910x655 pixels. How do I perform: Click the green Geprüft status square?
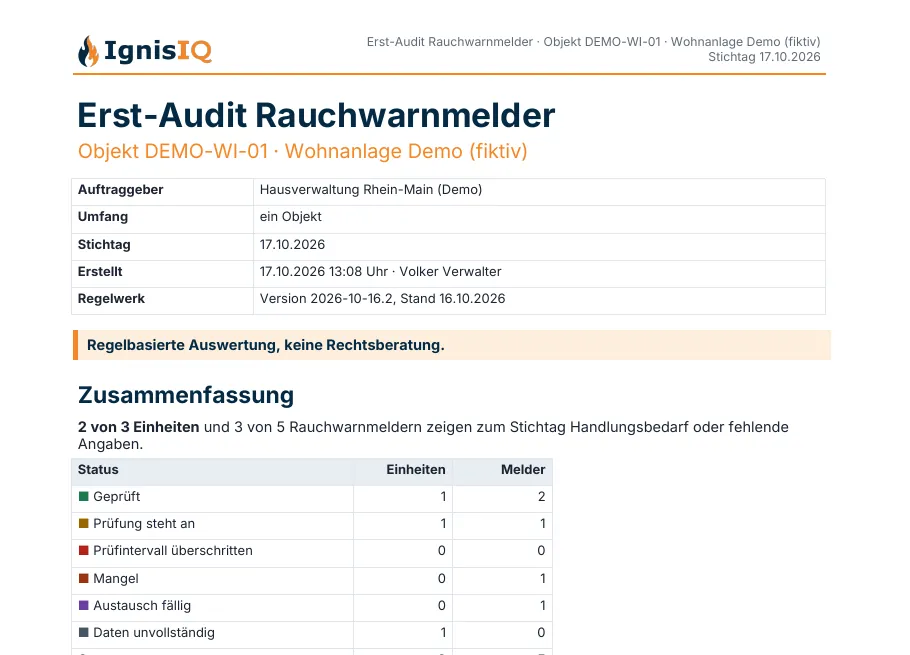(84, 496)
